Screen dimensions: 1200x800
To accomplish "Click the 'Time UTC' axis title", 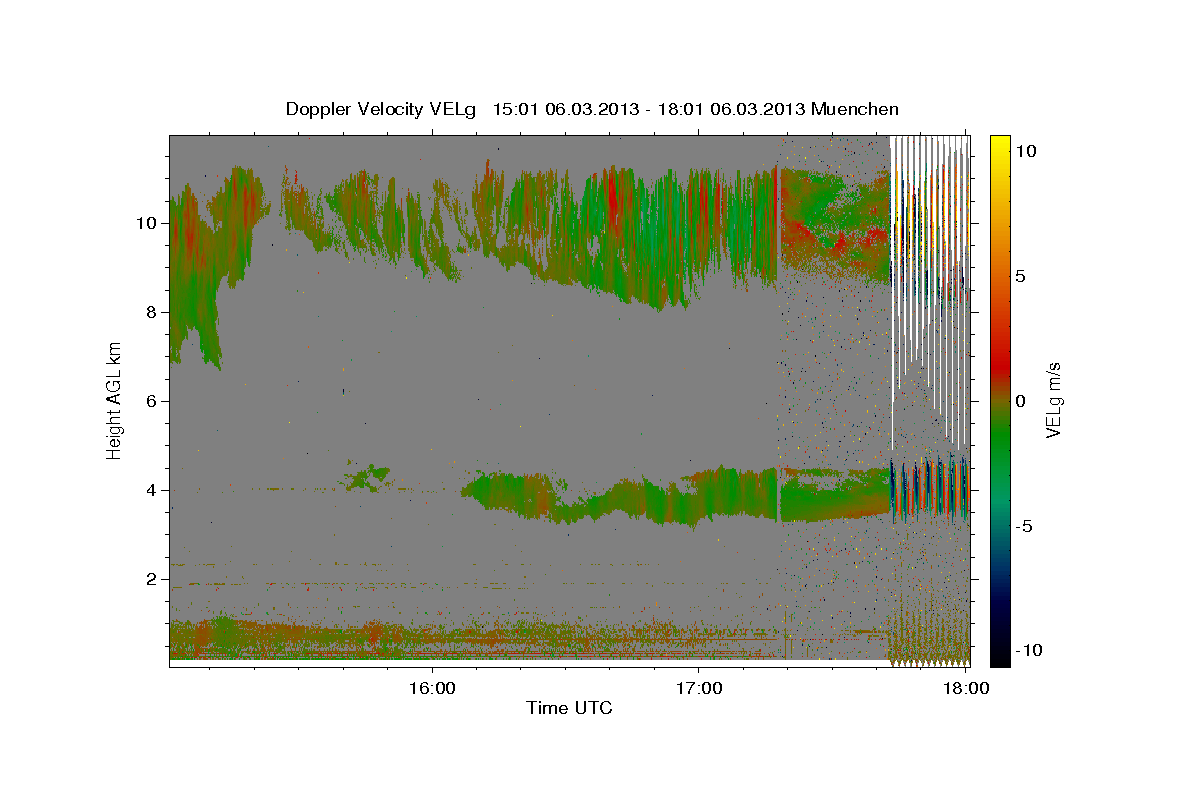I will click(569, 708).
